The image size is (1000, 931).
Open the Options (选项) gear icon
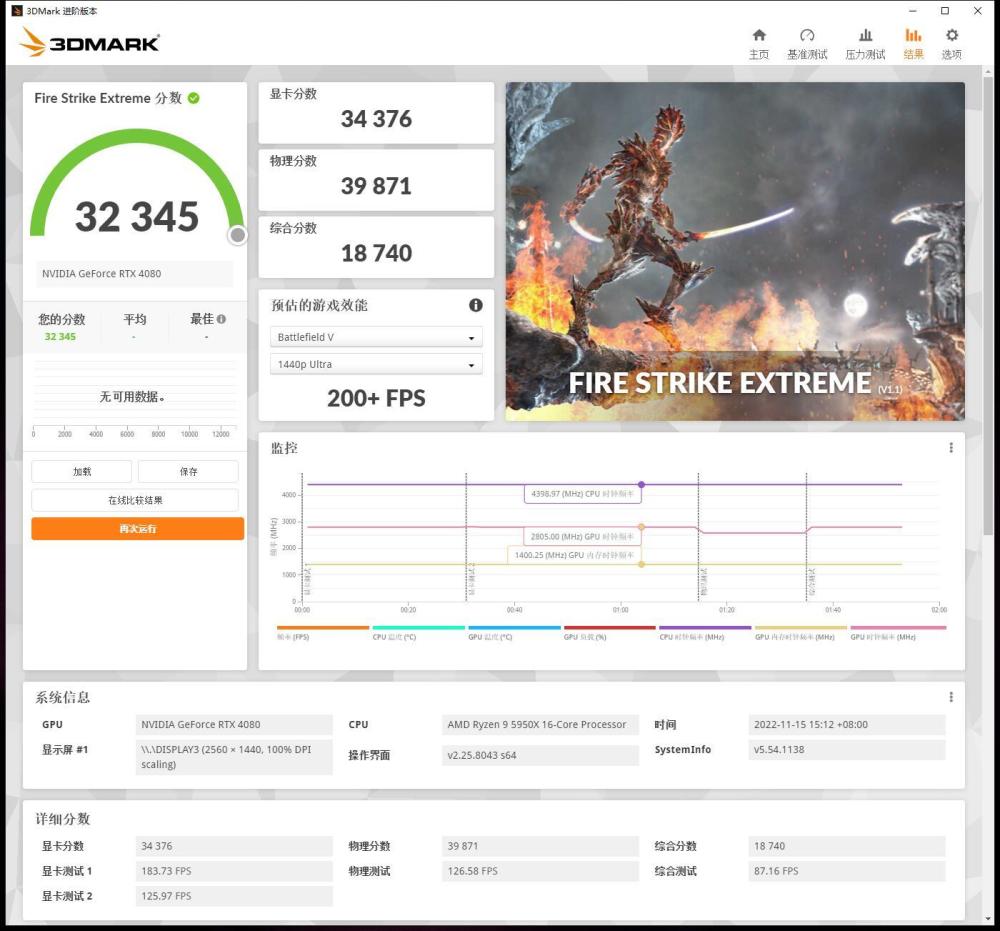952,34
